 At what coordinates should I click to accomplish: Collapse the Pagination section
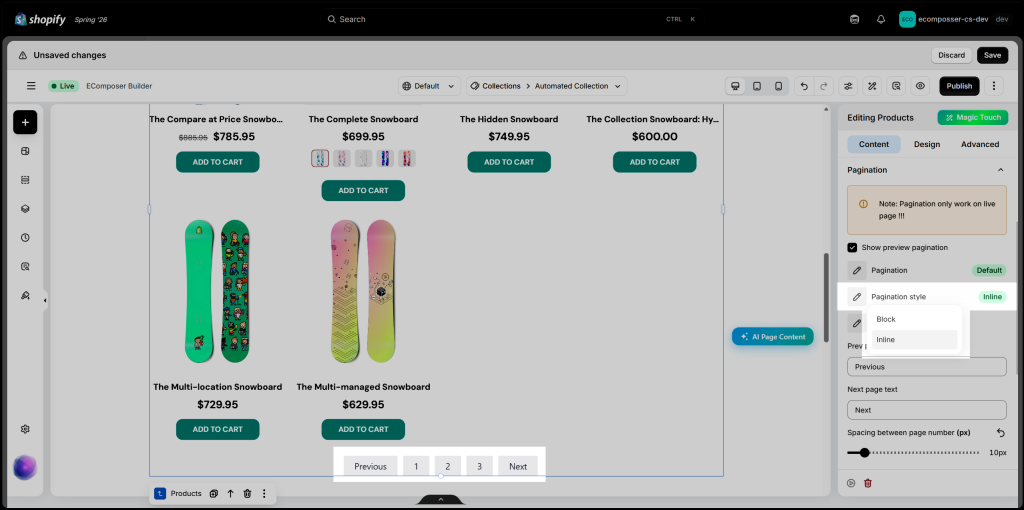coord(1000,170)
